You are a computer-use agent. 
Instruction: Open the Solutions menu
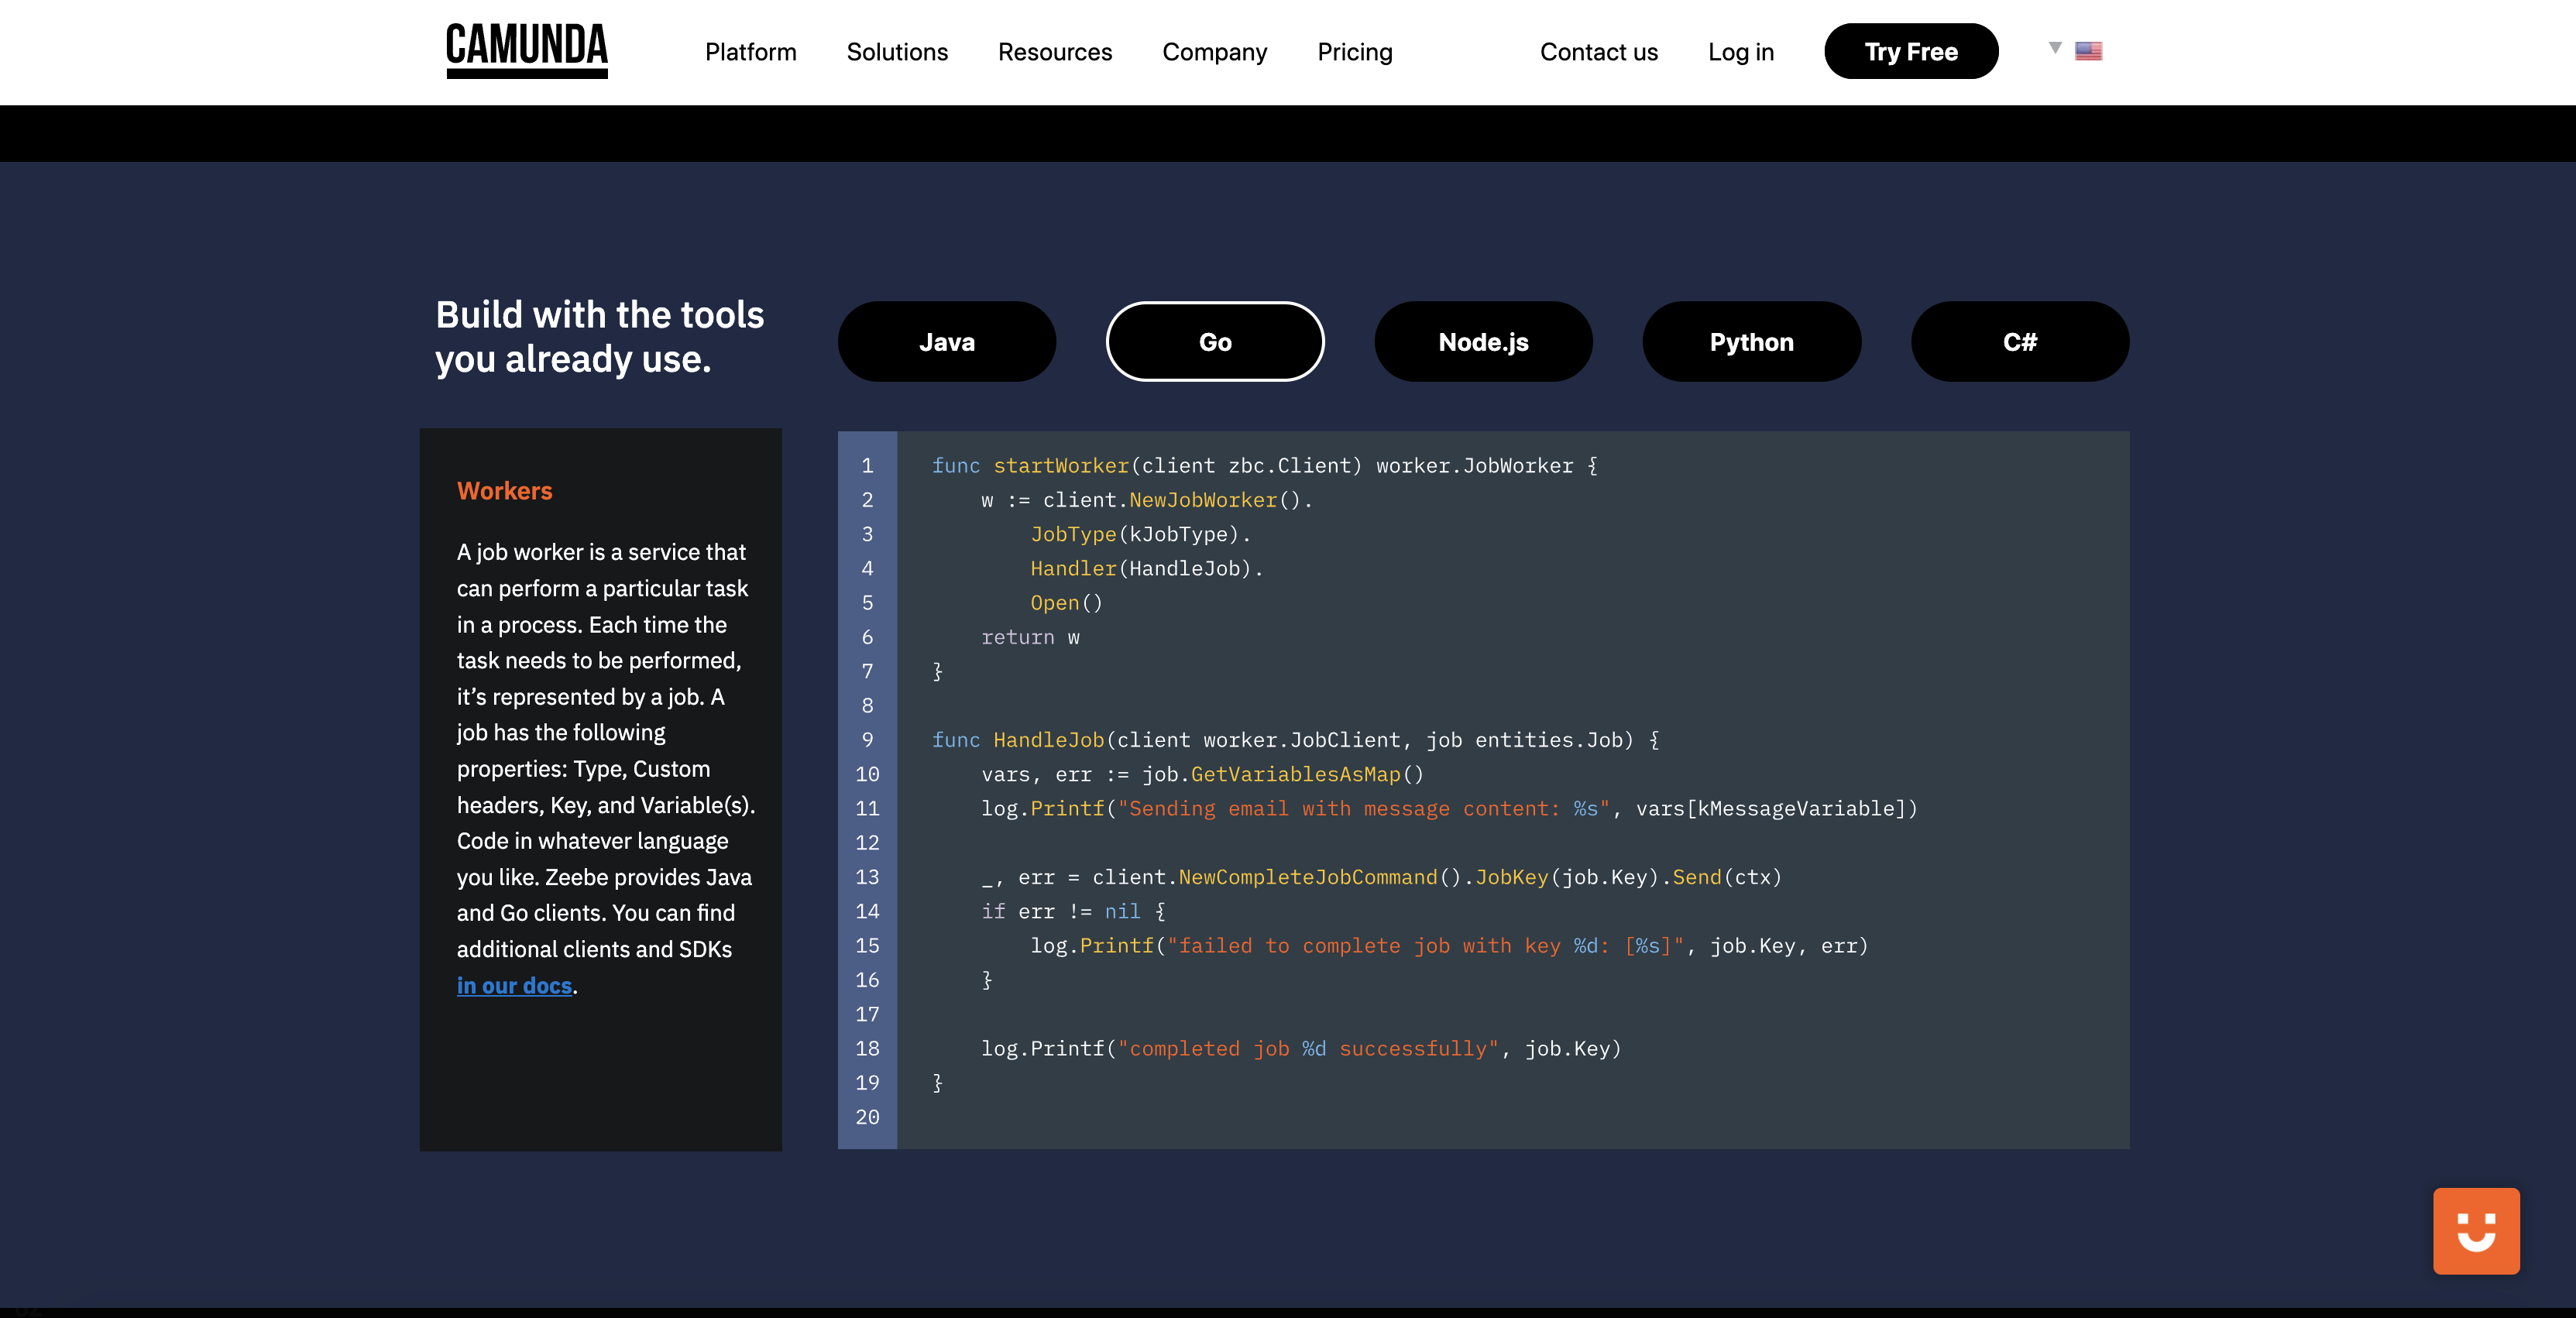[x=897, y=52]
